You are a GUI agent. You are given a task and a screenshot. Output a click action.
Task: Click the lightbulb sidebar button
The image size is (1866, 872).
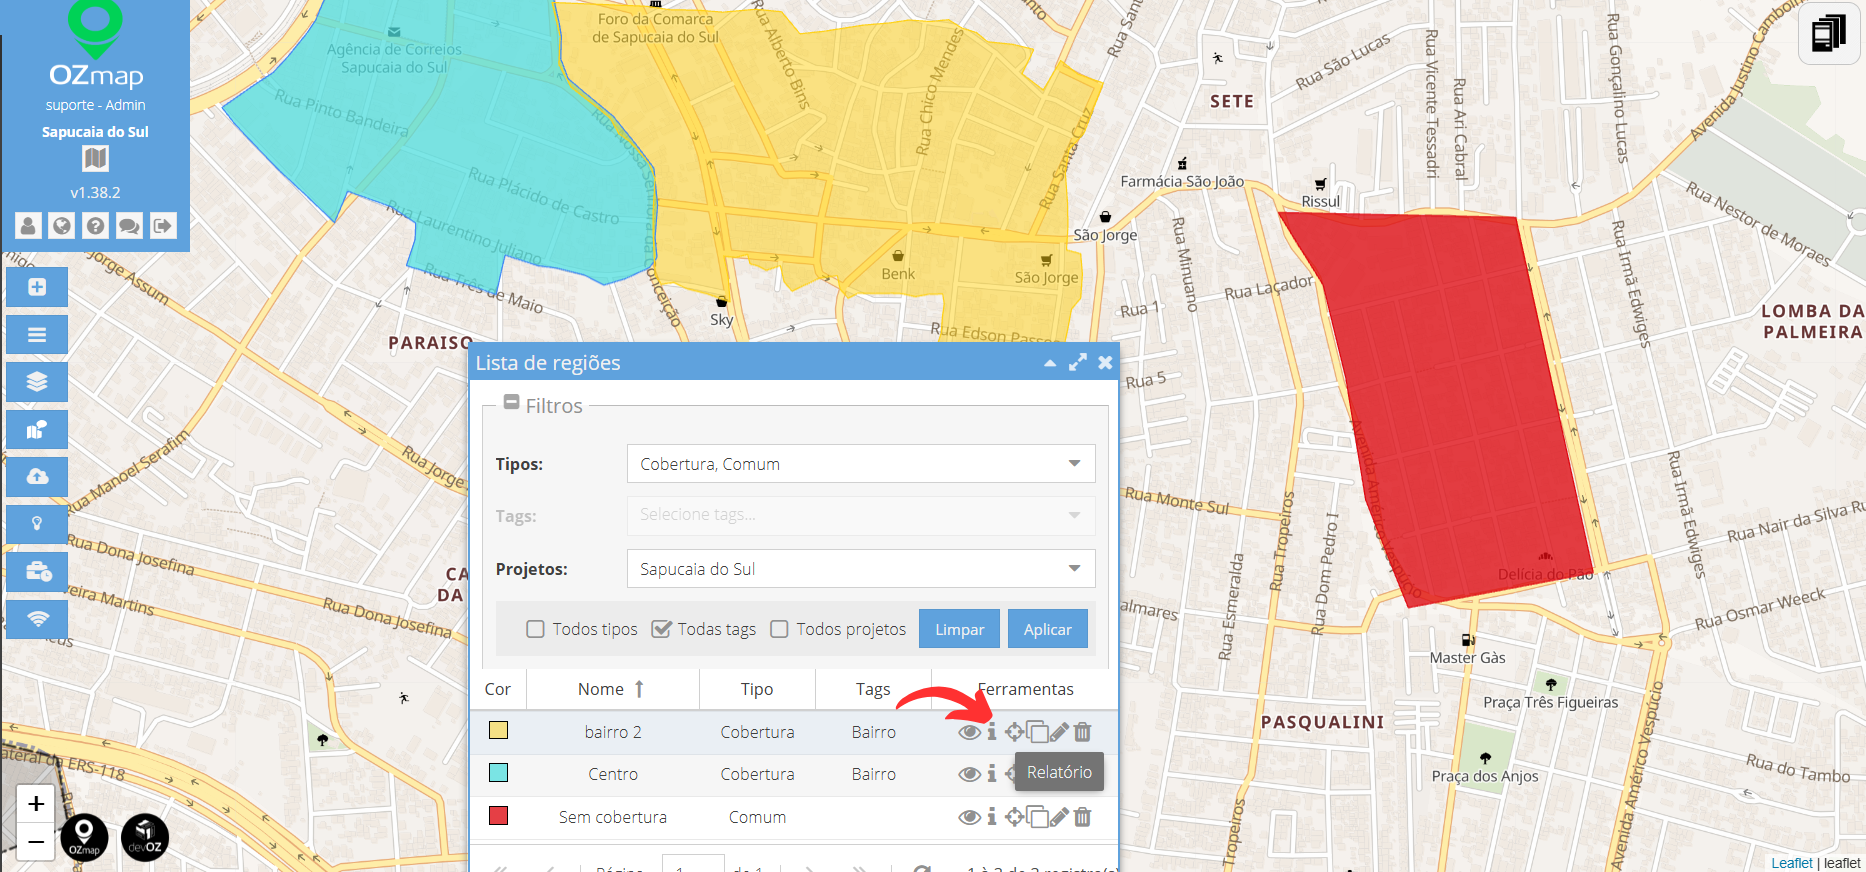coord(37,524)
